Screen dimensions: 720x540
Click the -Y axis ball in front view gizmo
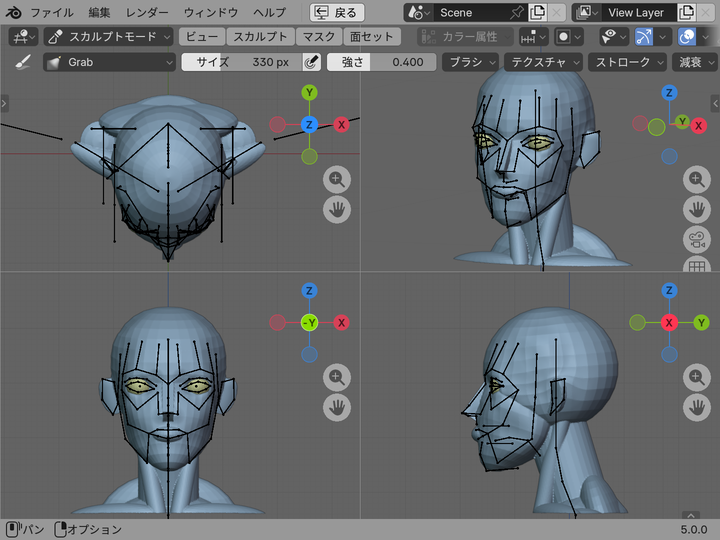pyautogui.click(x=309, y=322)
